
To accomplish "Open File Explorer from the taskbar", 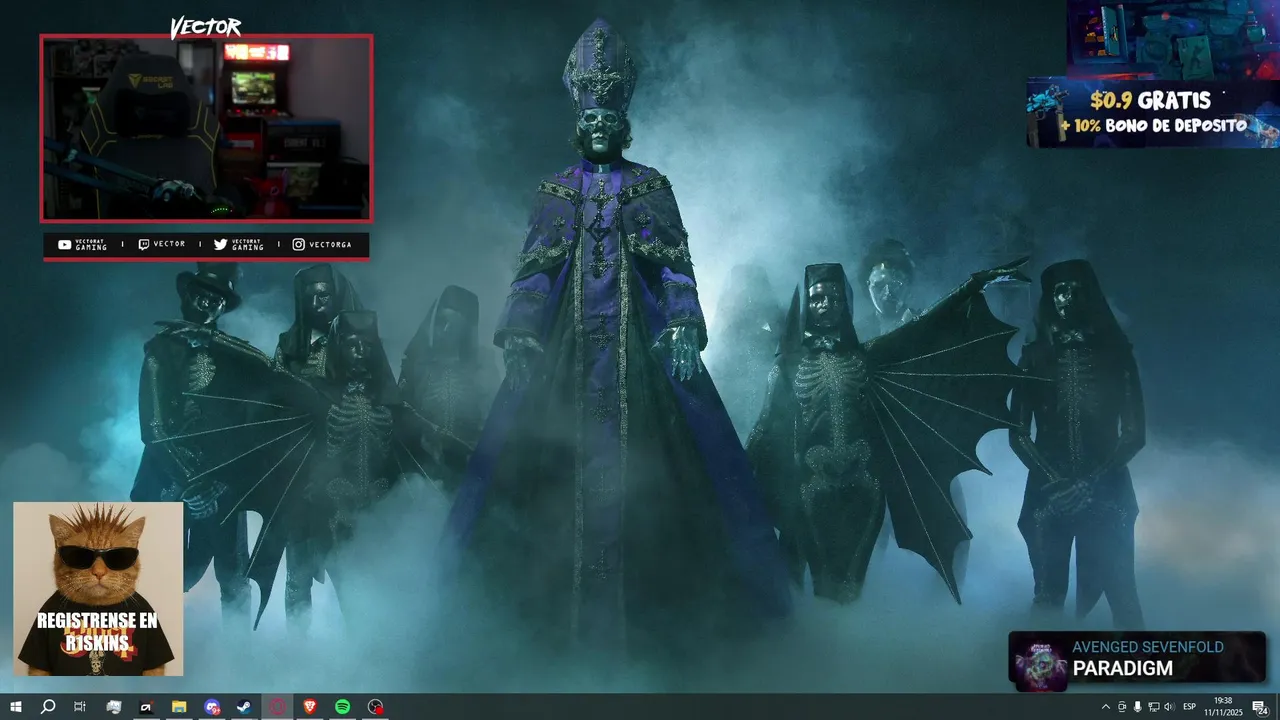I will point(179,707).
